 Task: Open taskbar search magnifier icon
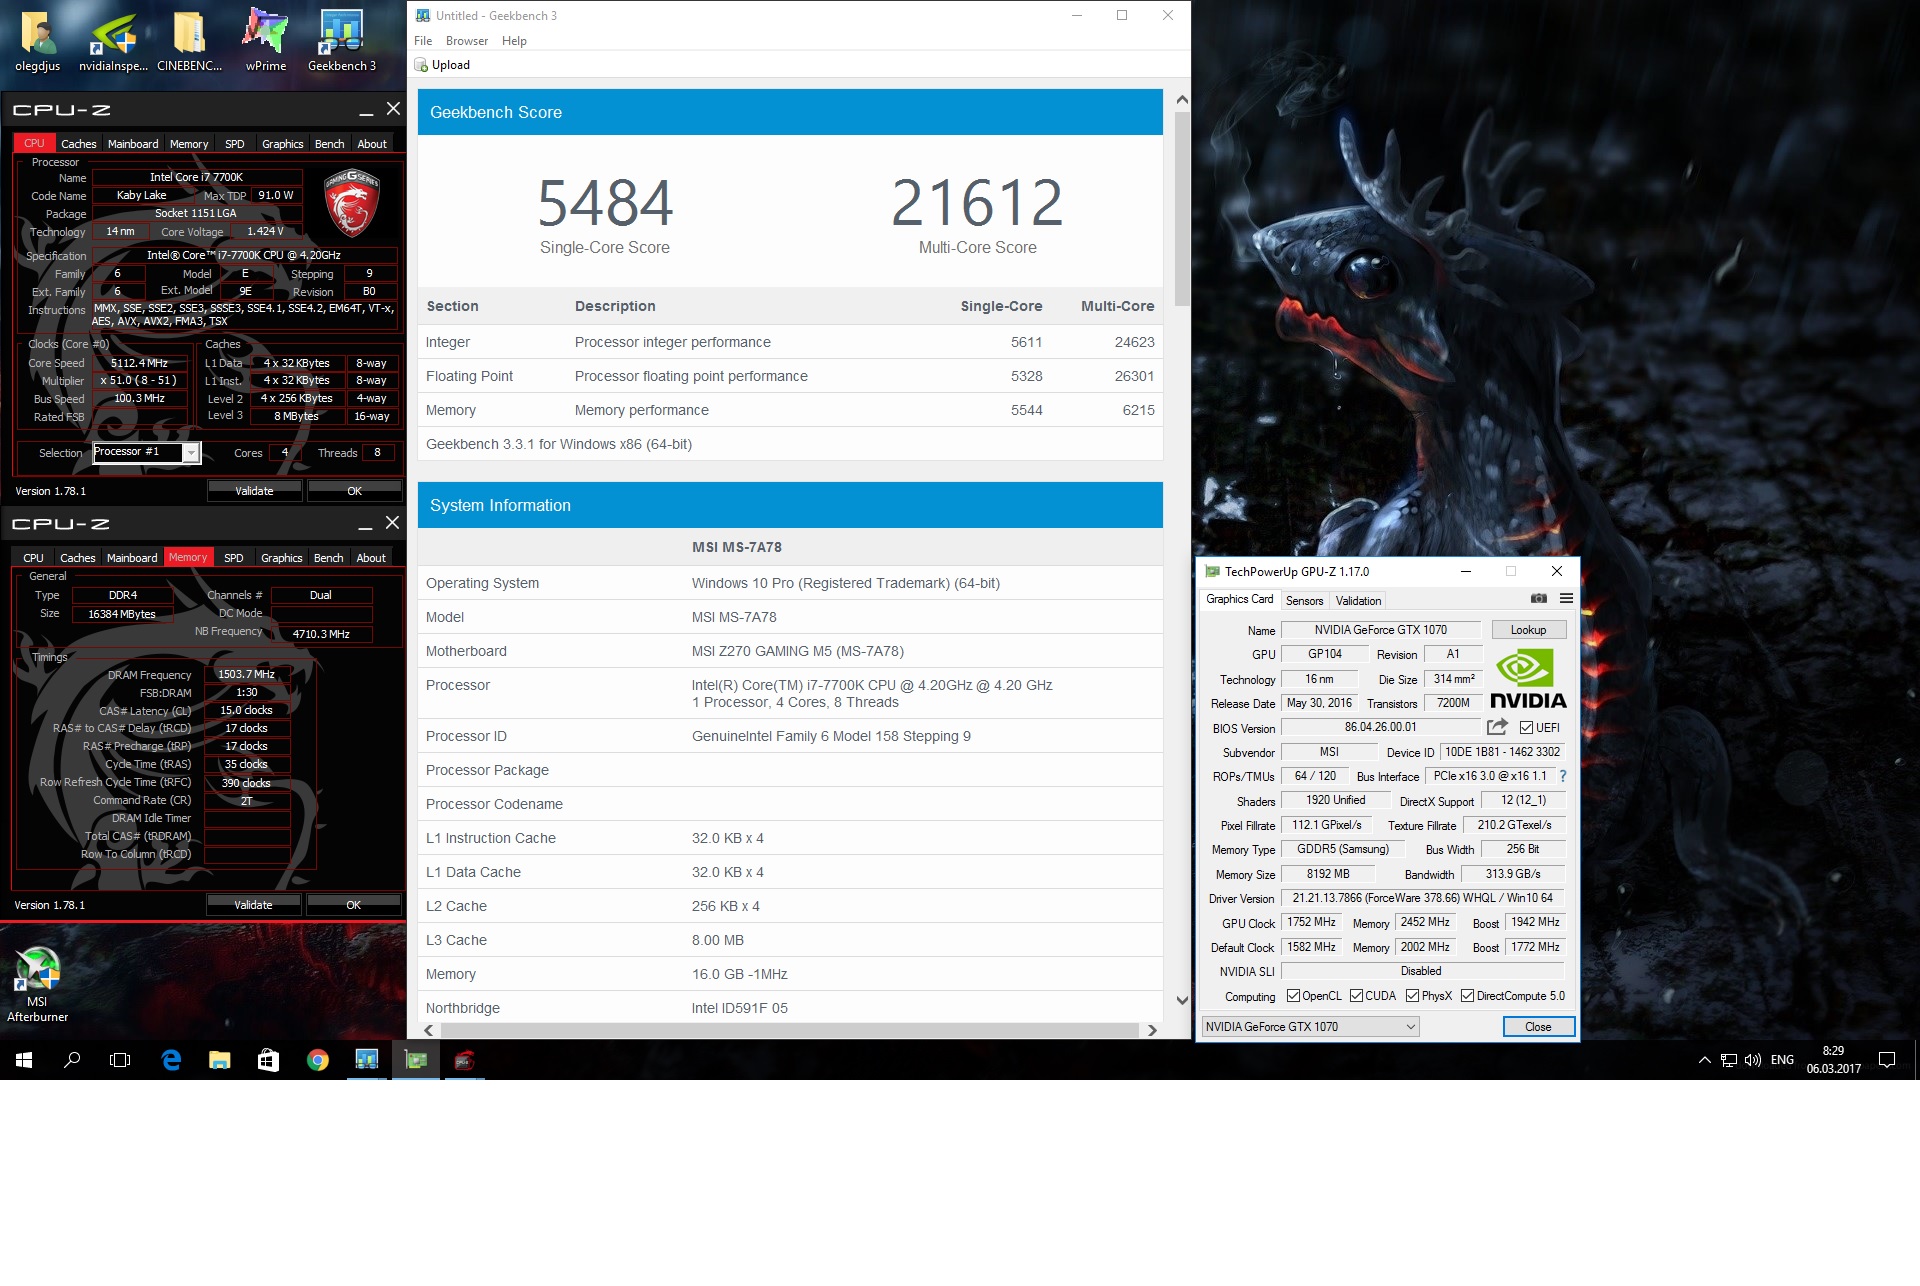tap(72, 1060)
